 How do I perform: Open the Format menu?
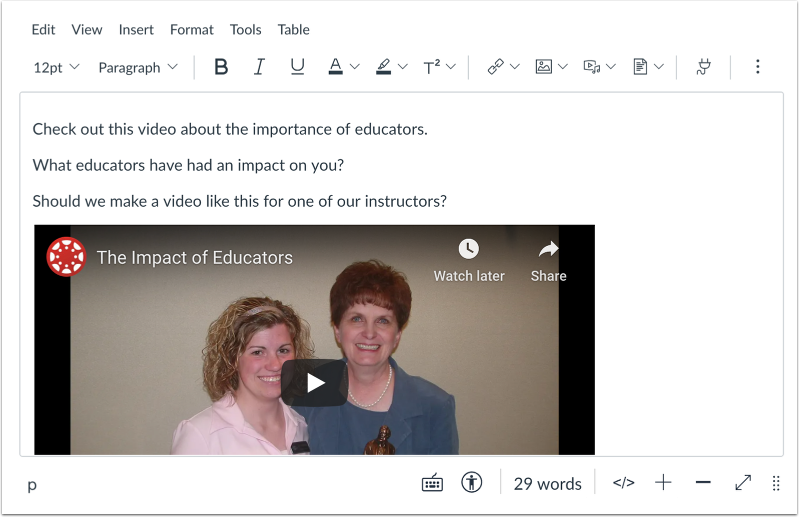(x=192, y=30)
